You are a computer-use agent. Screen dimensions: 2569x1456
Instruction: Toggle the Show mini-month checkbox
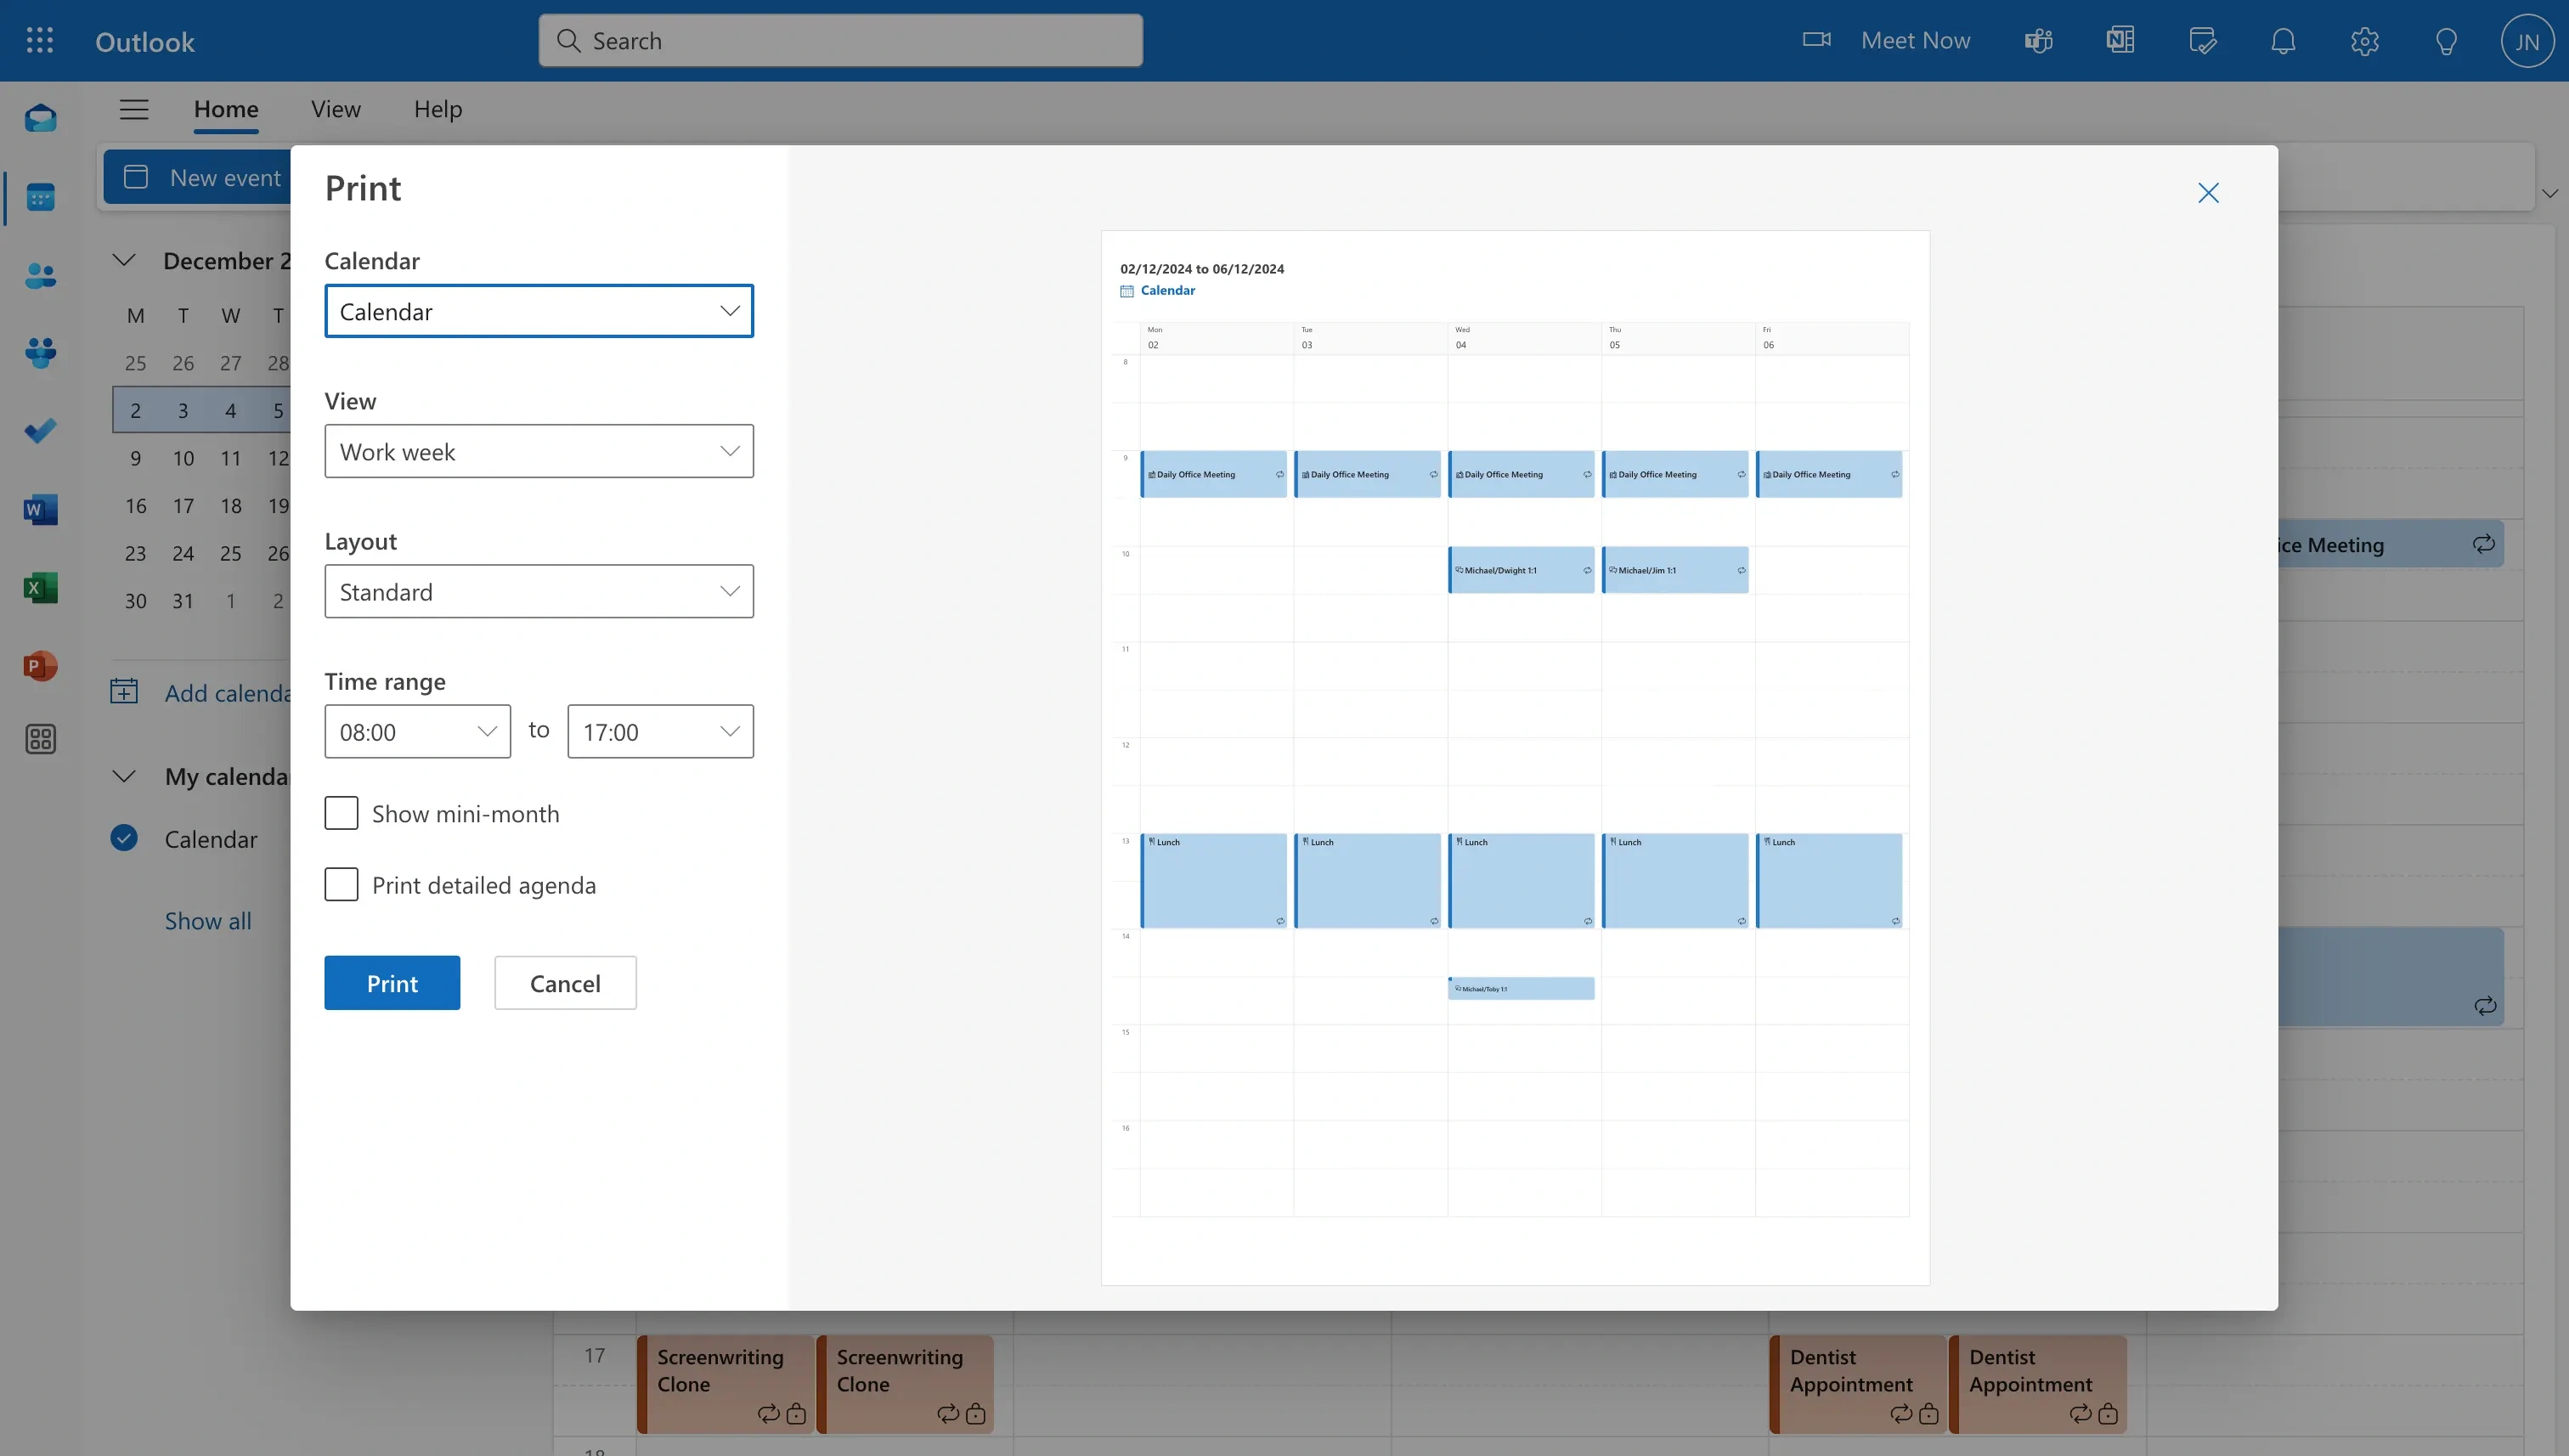pyautogui.click(x=341, y=812)
